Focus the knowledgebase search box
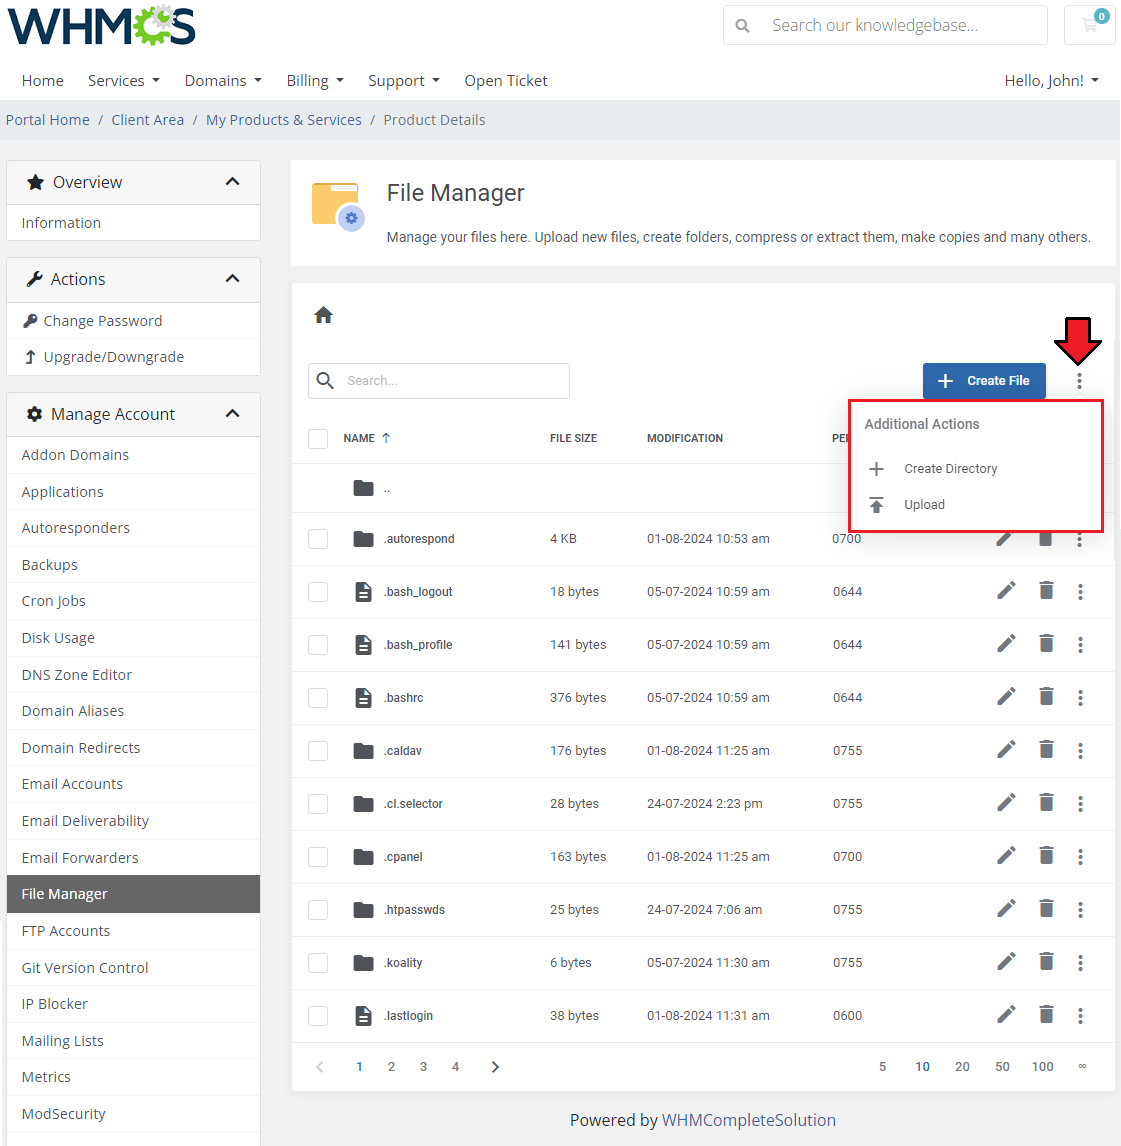Viewport: 1121px width, 1146px height. pyautogui.click(x=885, y=26)
